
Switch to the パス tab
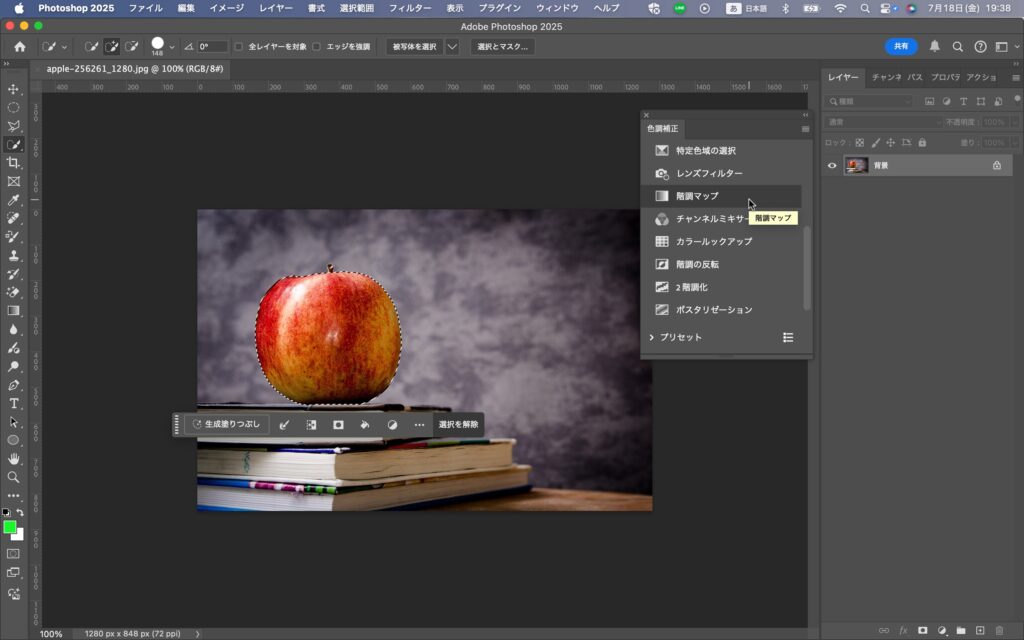tap(915, 77)
